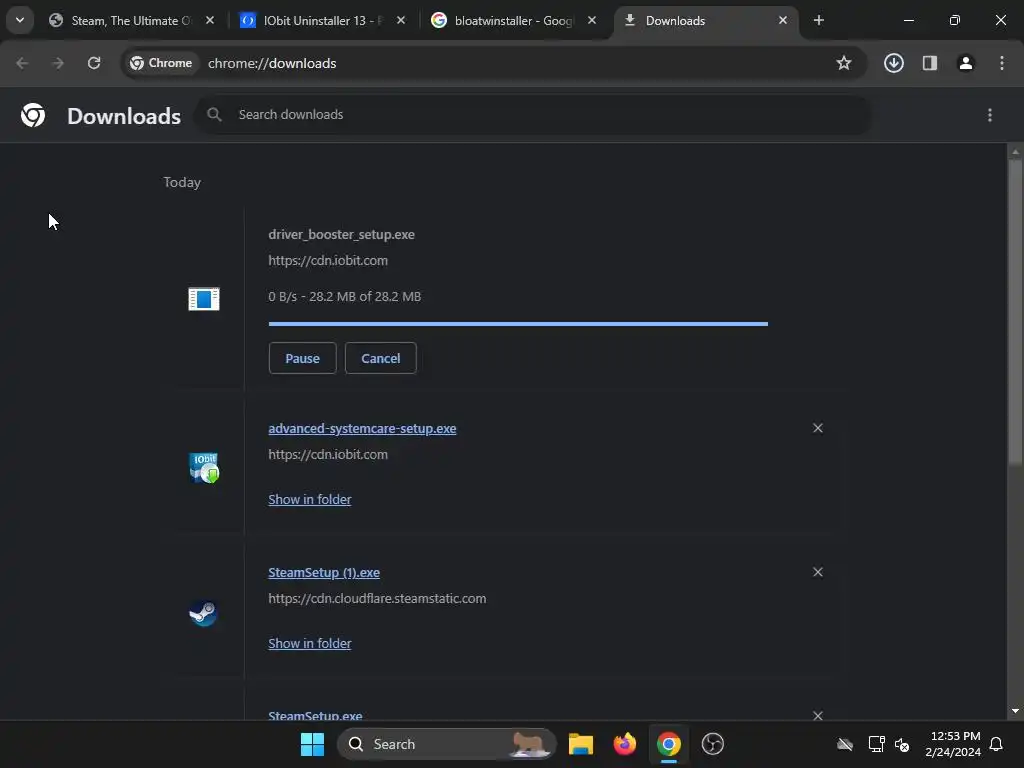The width and height of the screenshot is (1024, 768).
Task: Open the profile avatar menu
Action: click(966, 63)
